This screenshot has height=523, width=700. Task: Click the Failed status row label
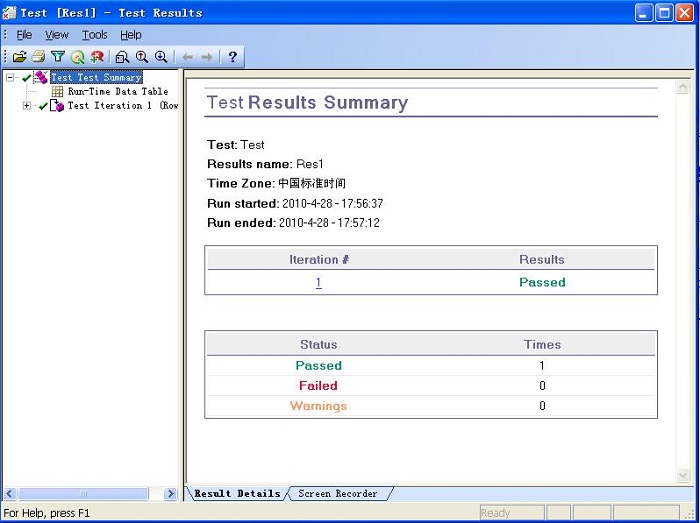[318, 386]
